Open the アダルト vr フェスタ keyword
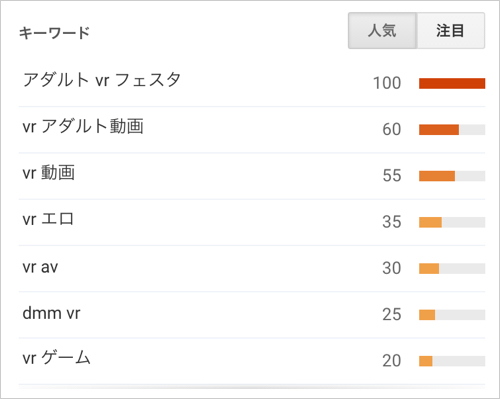 pos(102,80)
